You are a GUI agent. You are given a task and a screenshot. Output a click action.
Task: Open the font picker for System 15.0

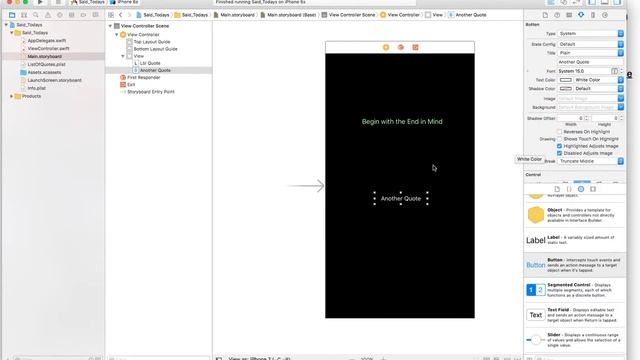[x=614, y=71]
